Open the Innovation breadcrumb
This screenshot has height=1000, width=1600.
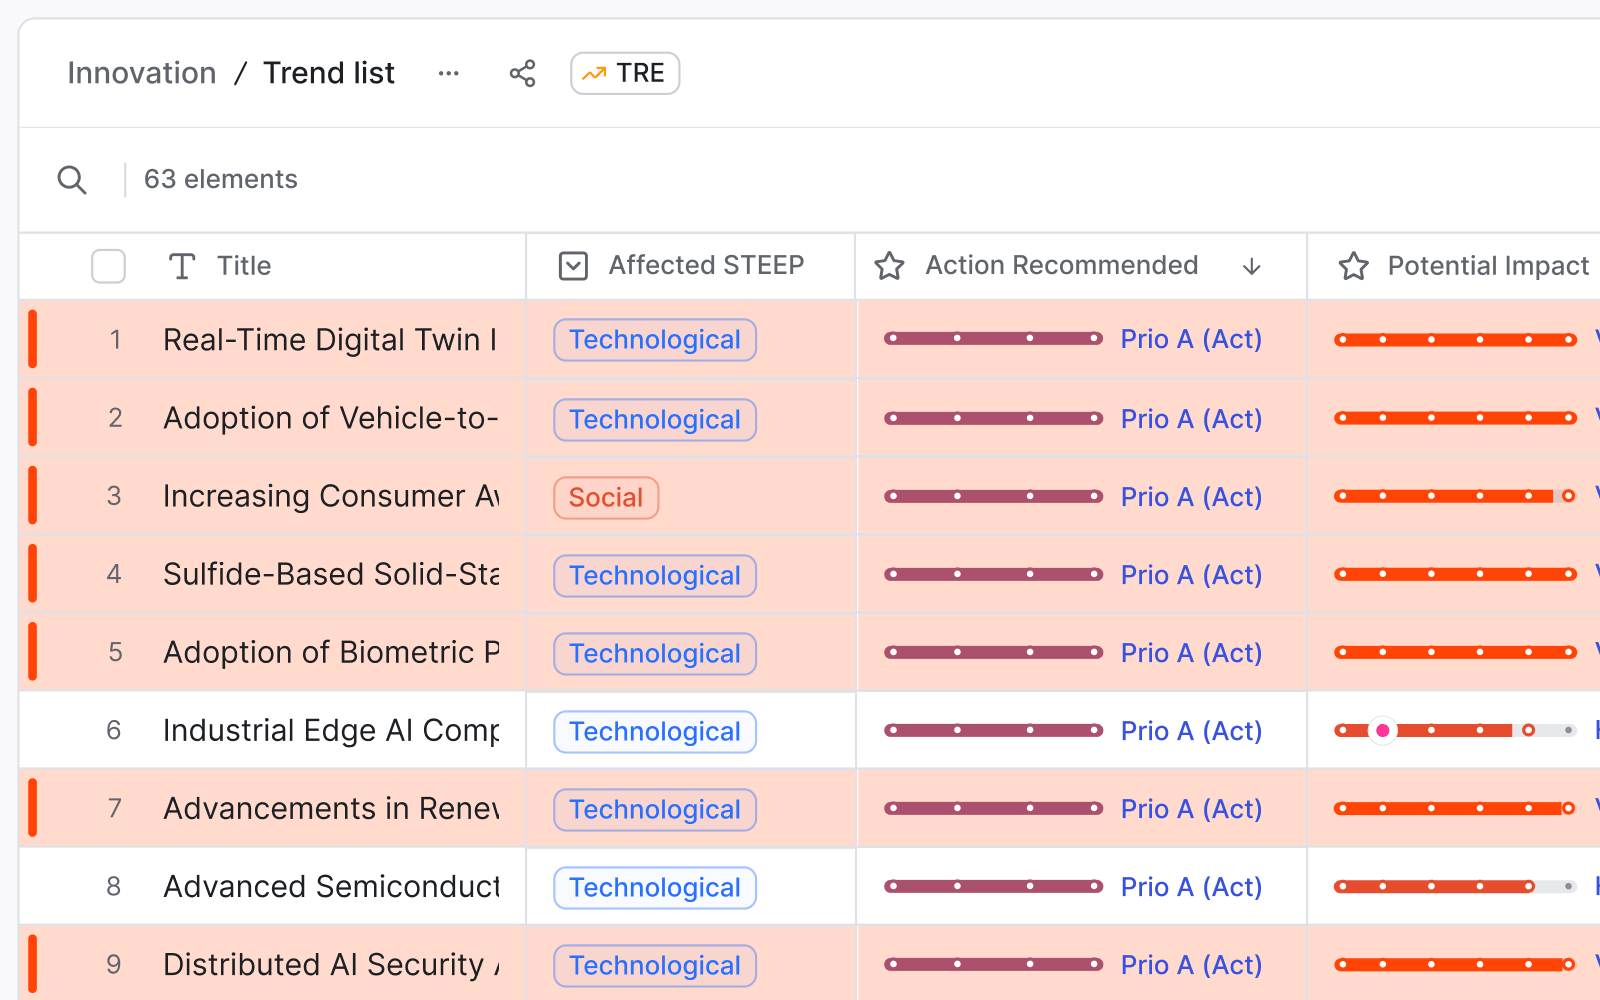(x=142, y=73)
